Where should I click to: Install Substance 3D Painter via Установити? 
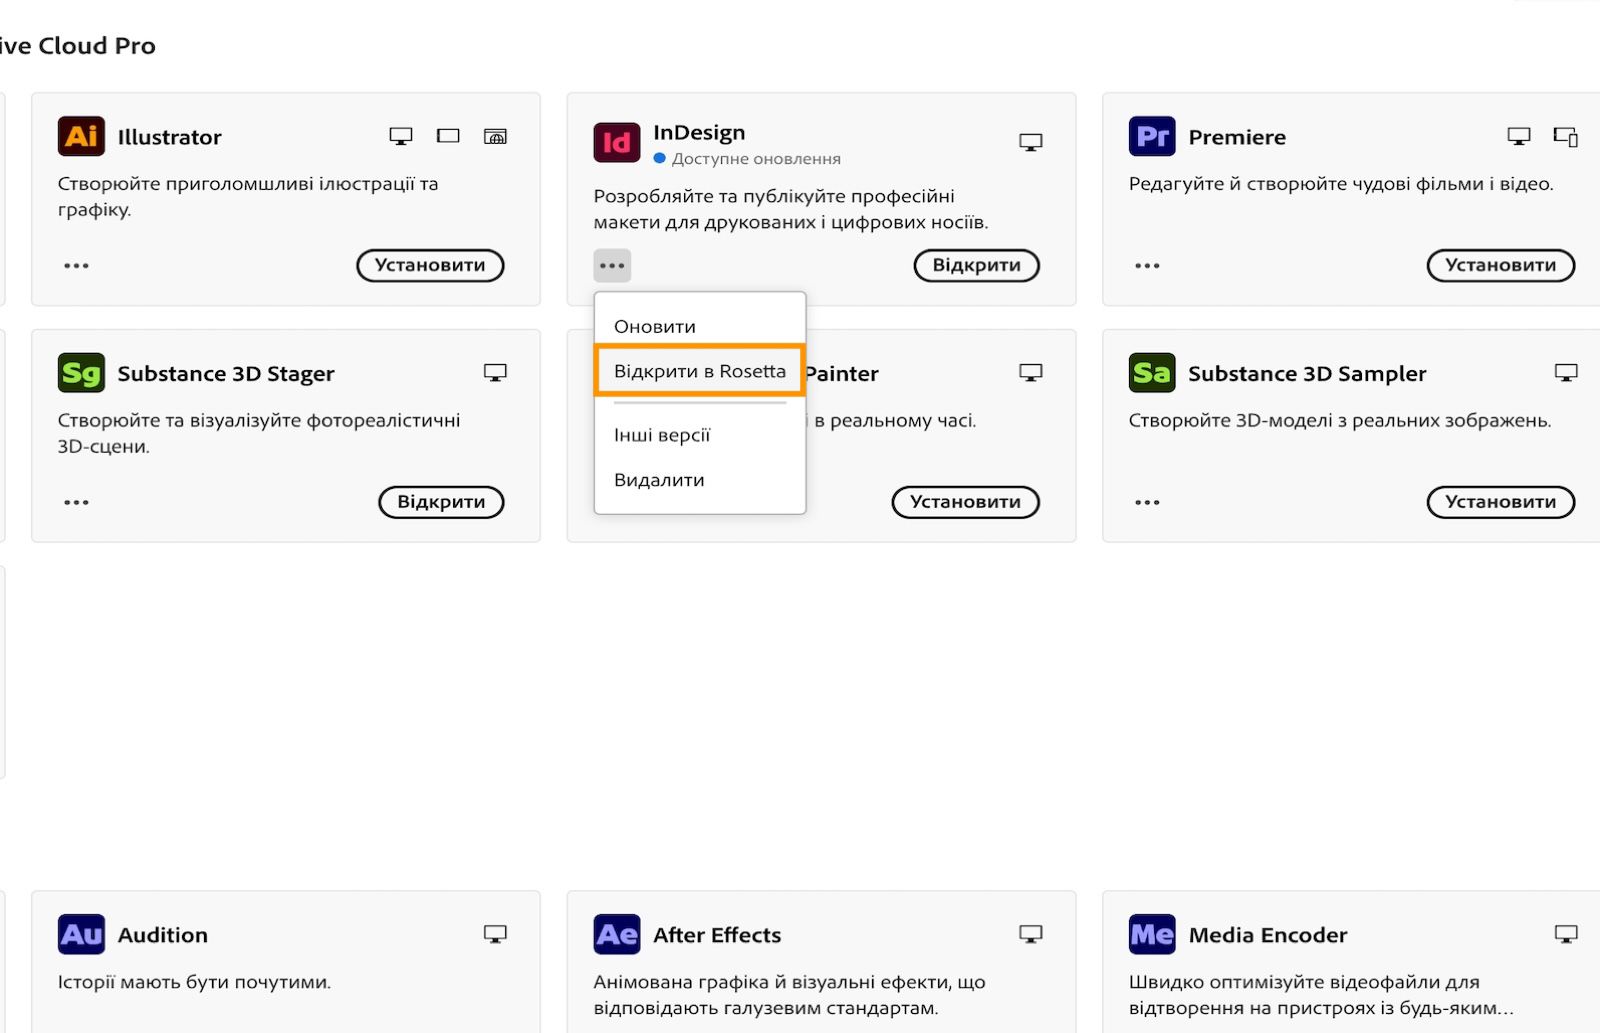click(965, 502)
